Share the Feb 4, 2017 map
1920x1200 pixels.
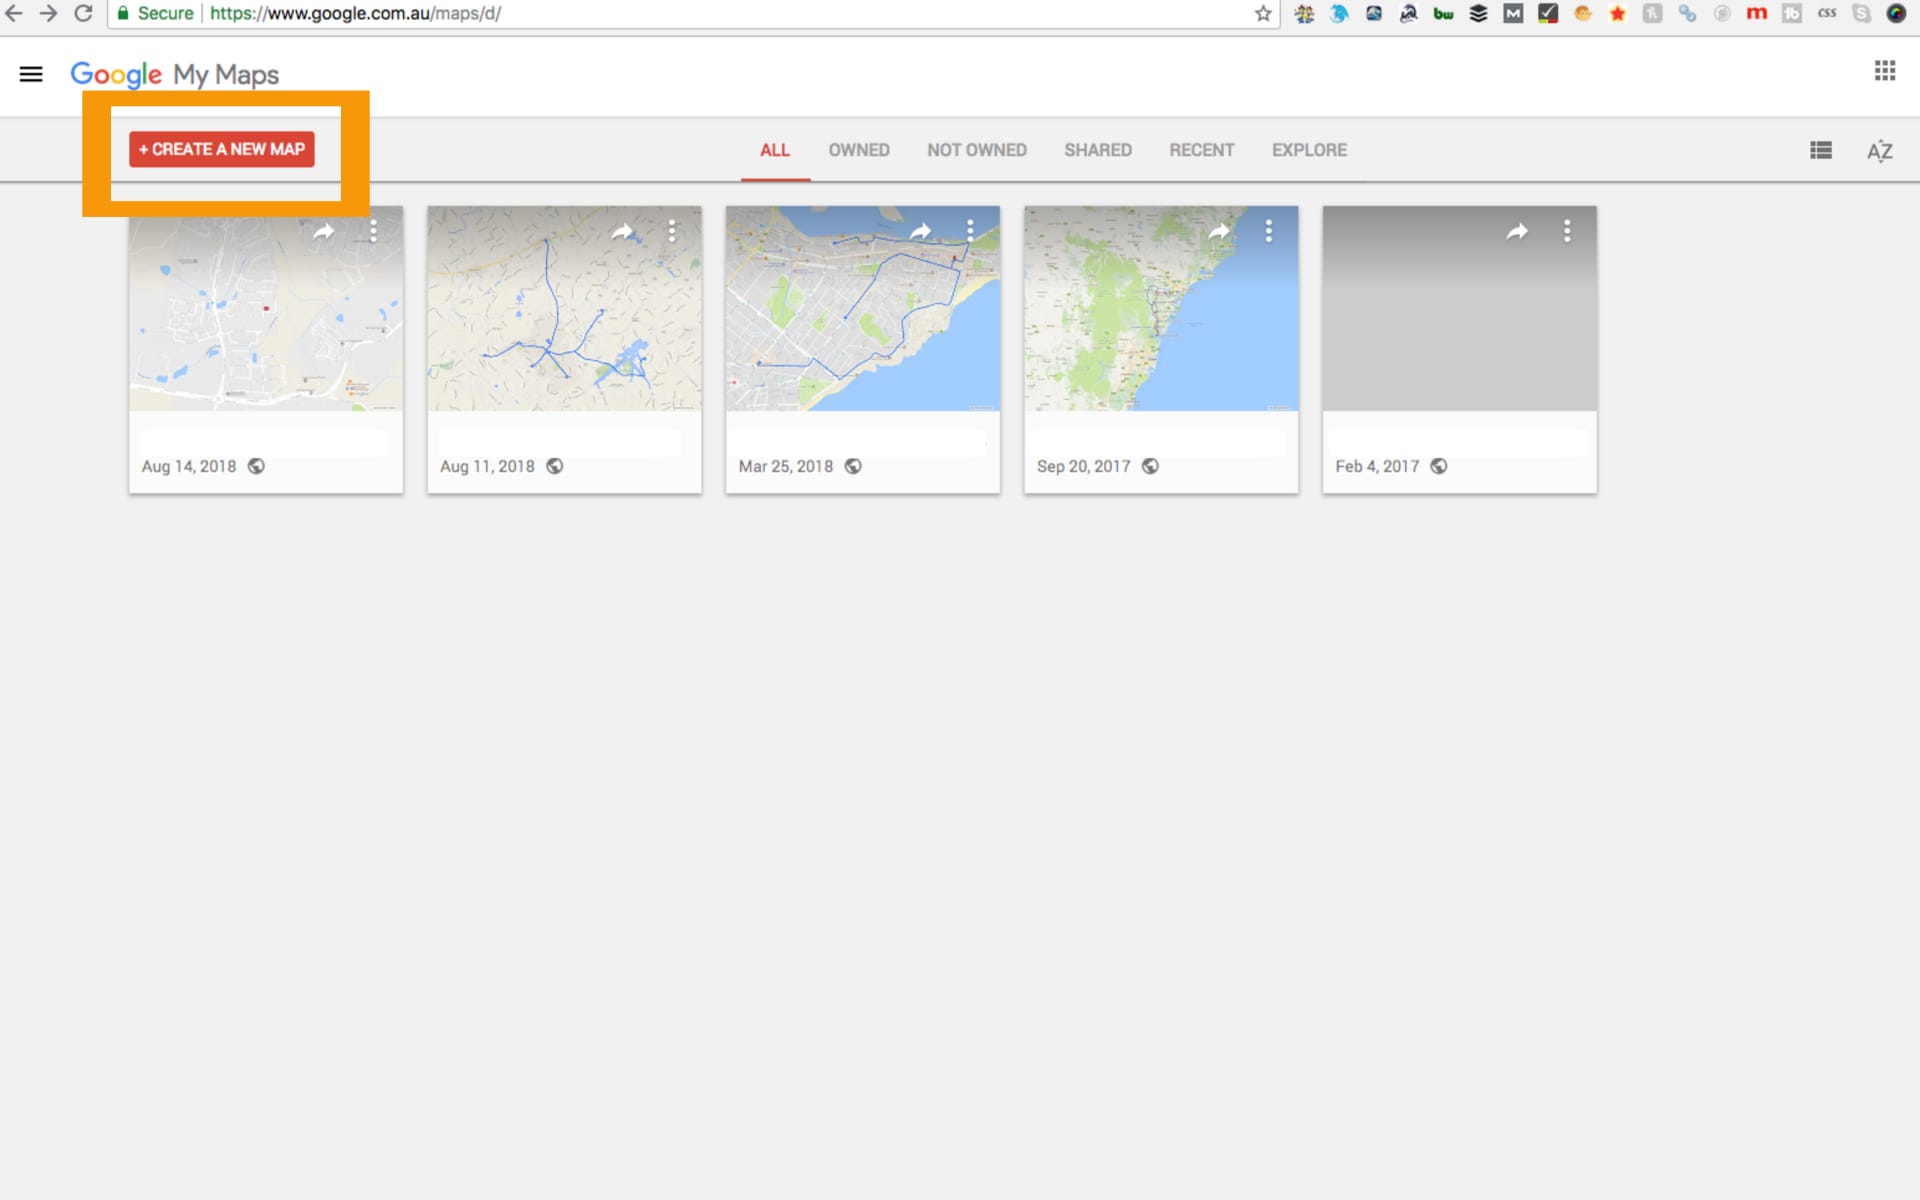tap(1518, 232)
